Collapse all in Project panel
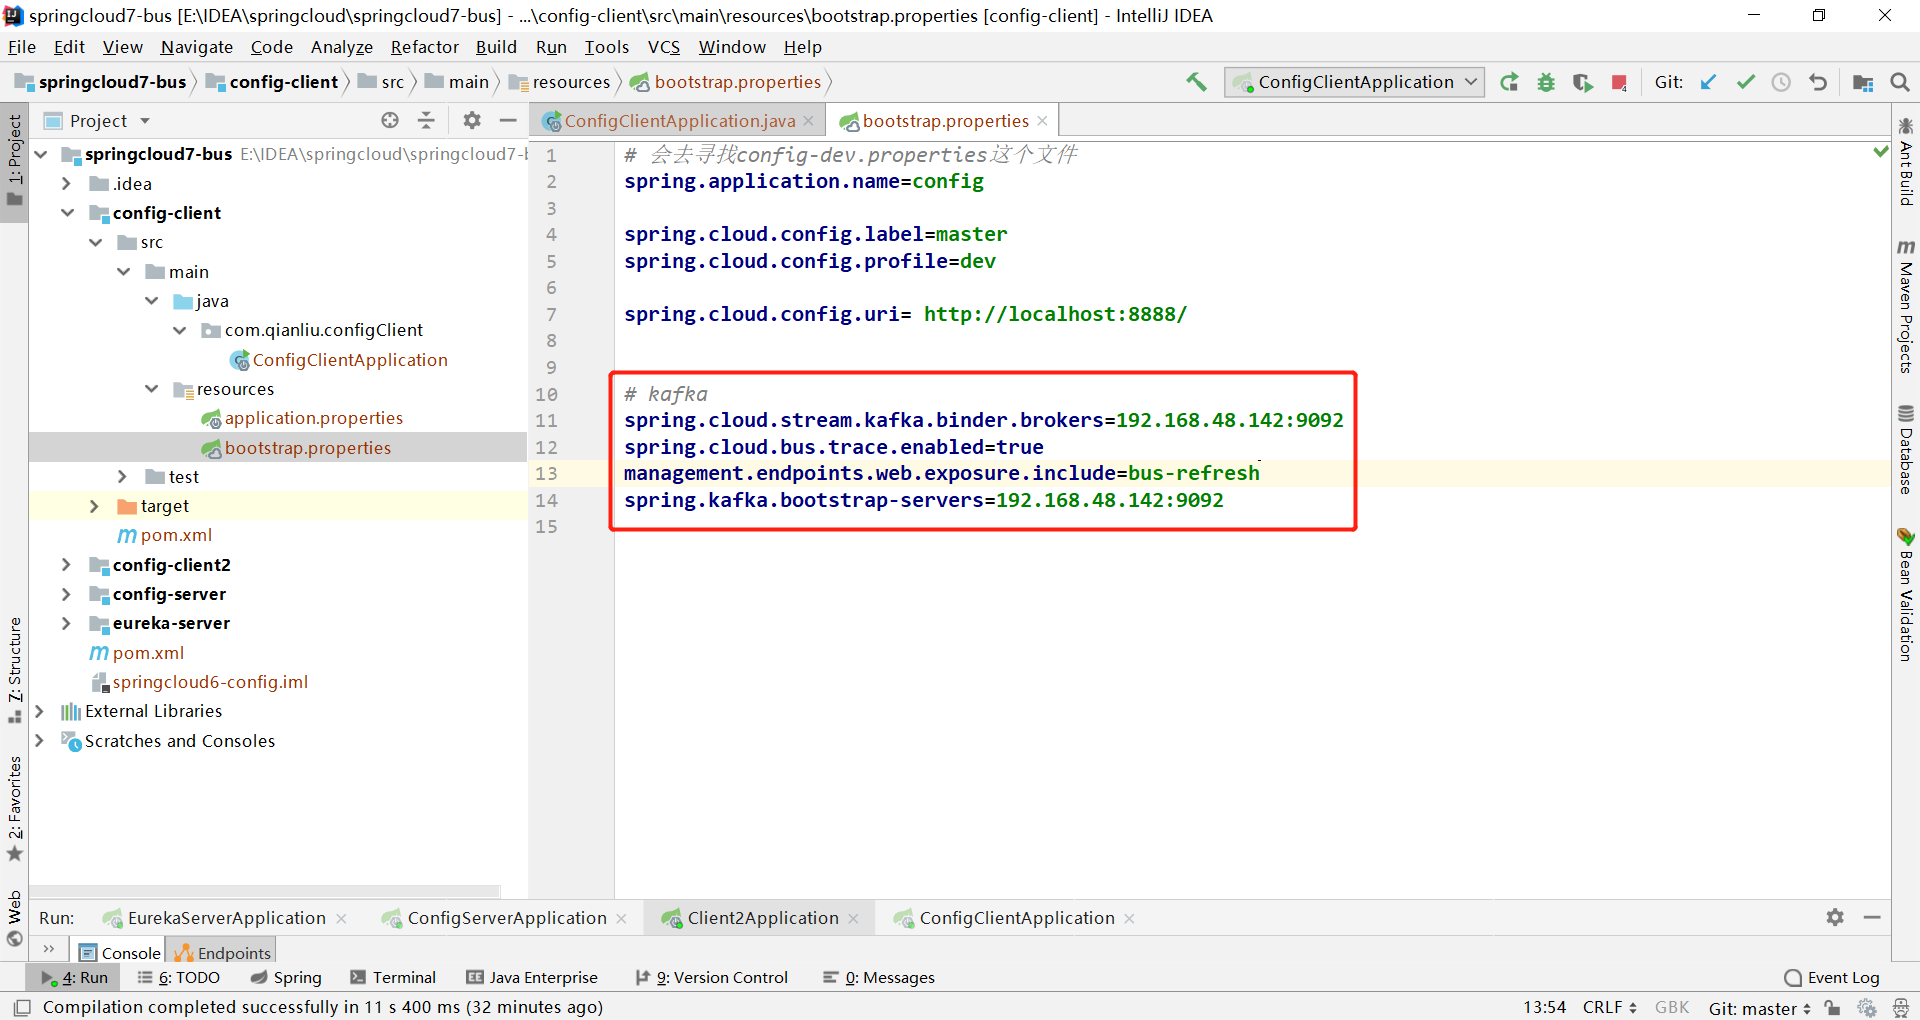The width and height of the screenshot is (1920, 1020). click(426, 120)
